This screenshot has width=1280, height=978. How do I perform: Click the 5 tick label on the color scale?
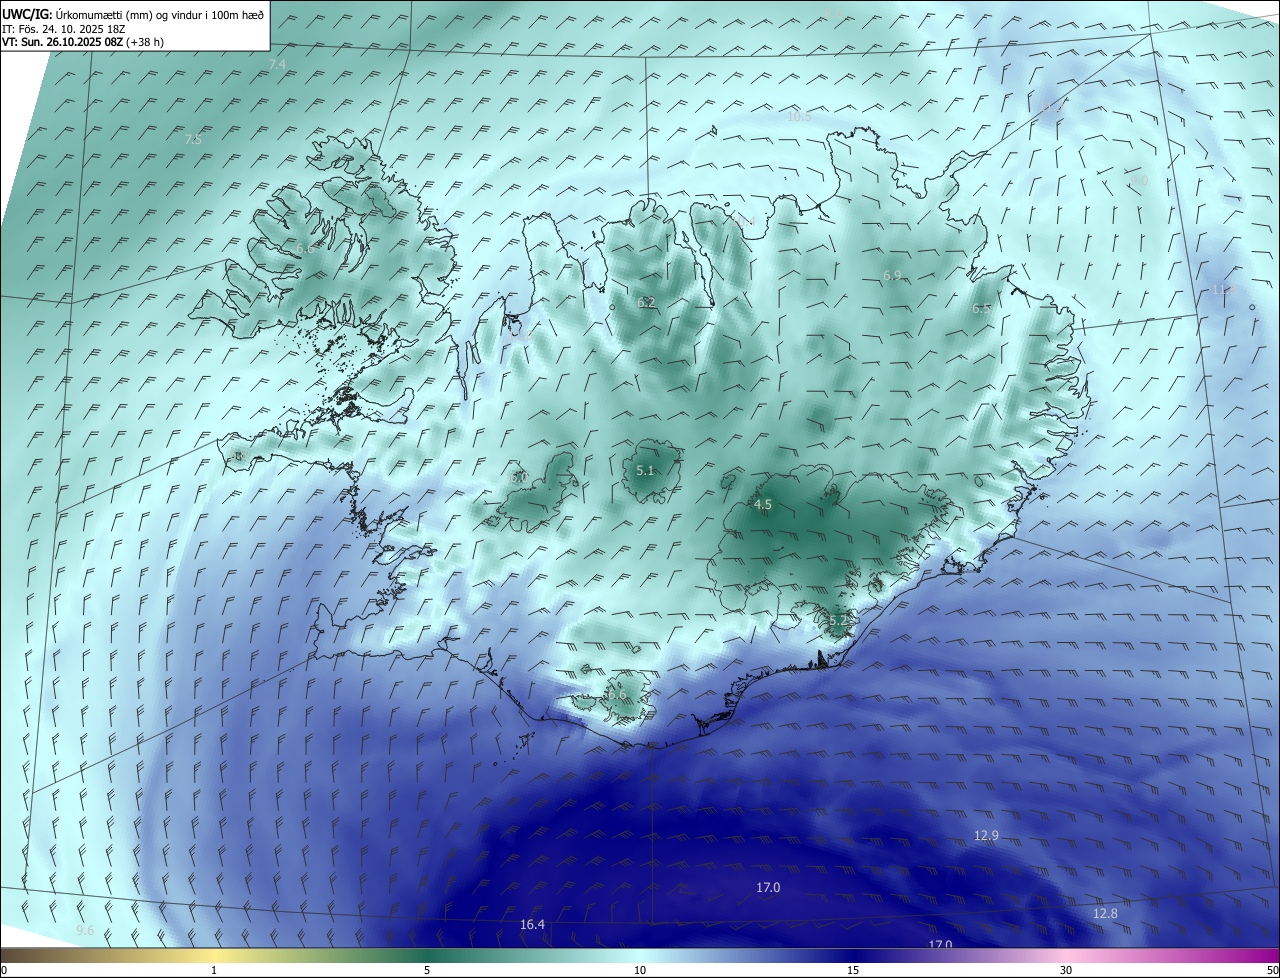pos(427,971)
